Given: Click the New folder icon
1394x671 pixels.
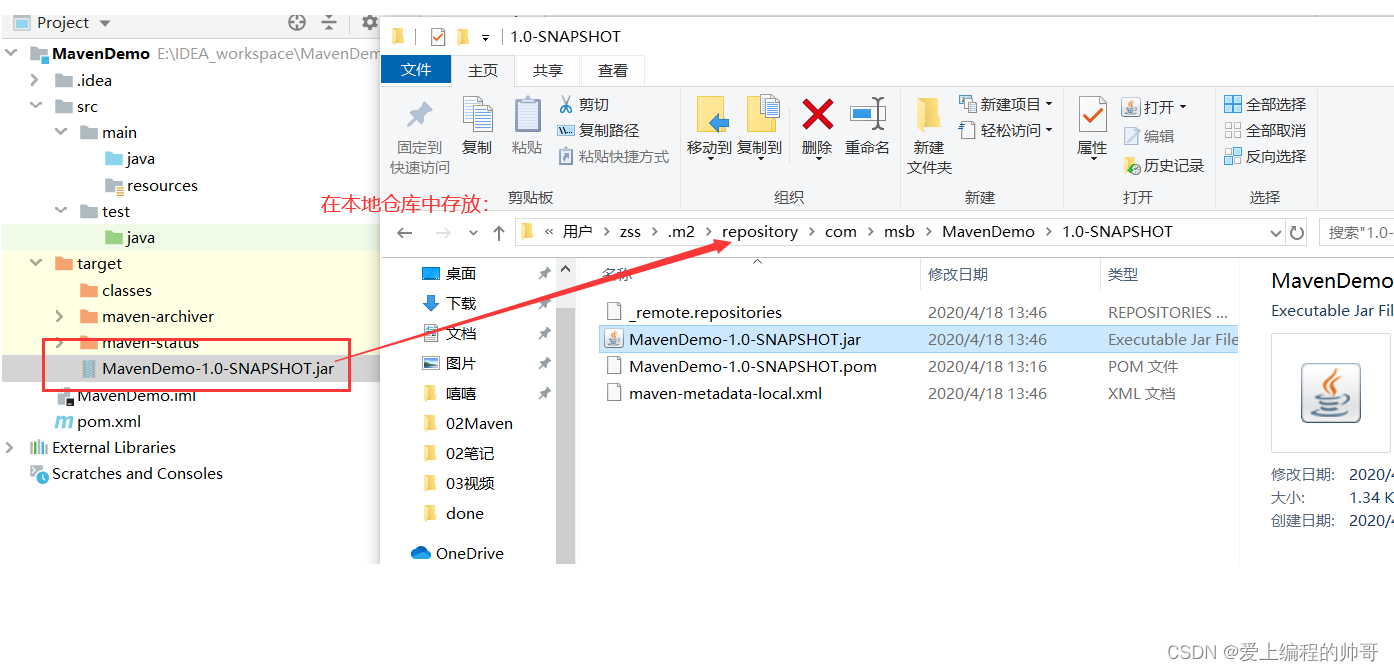Looking at the screenshot, I should click(929, 116).
